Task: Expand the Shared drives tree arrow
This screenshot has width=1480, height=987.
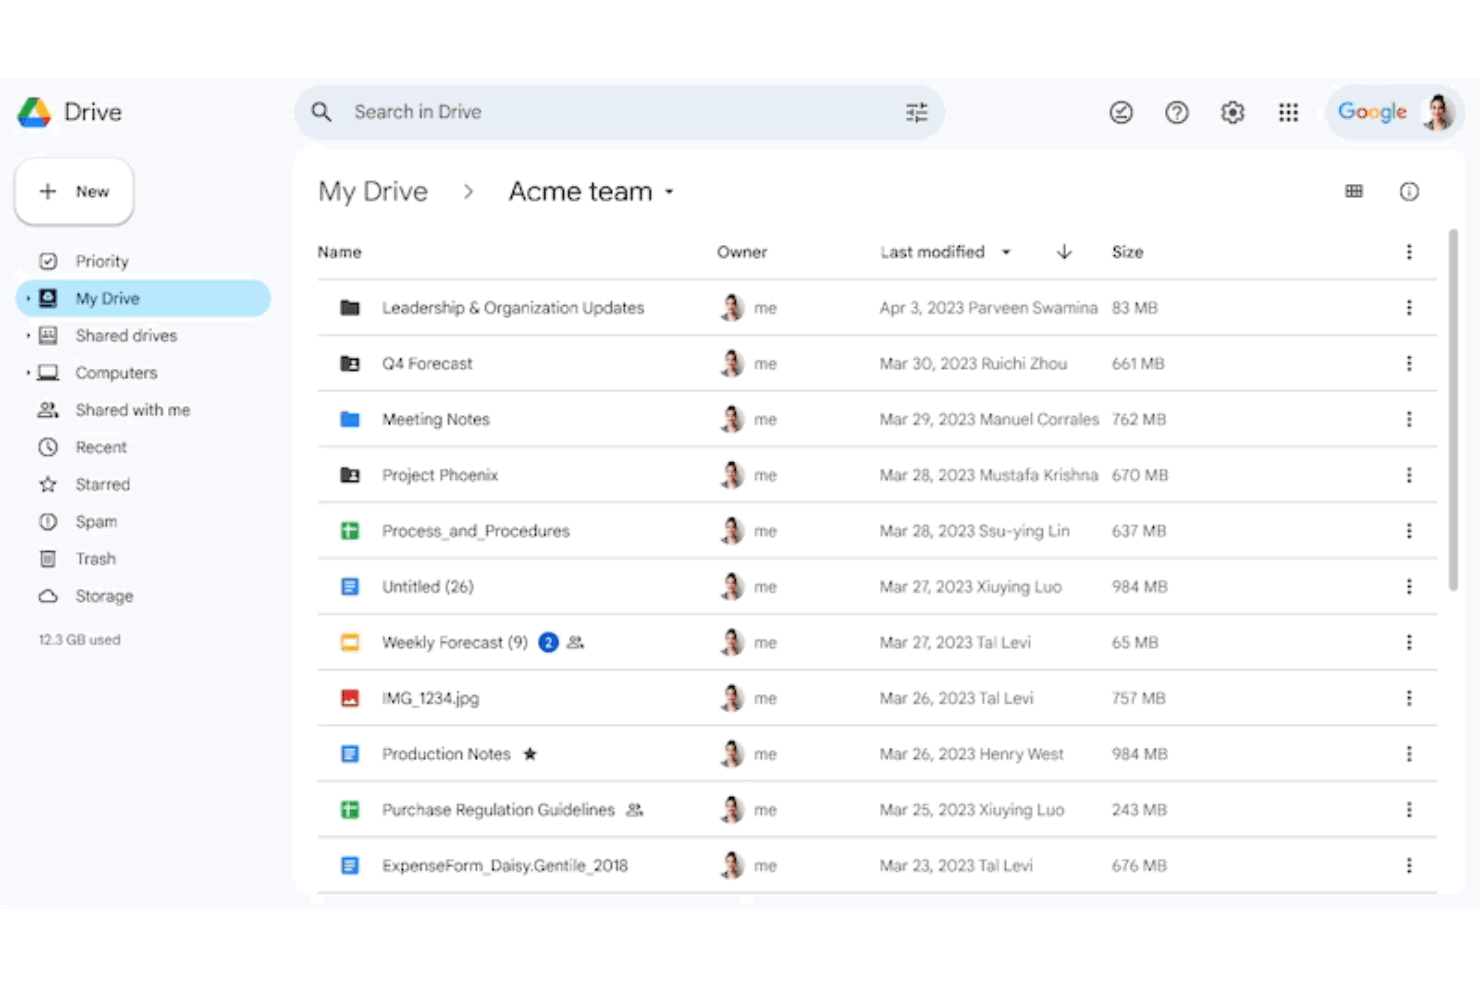Action: click(28, 336)
